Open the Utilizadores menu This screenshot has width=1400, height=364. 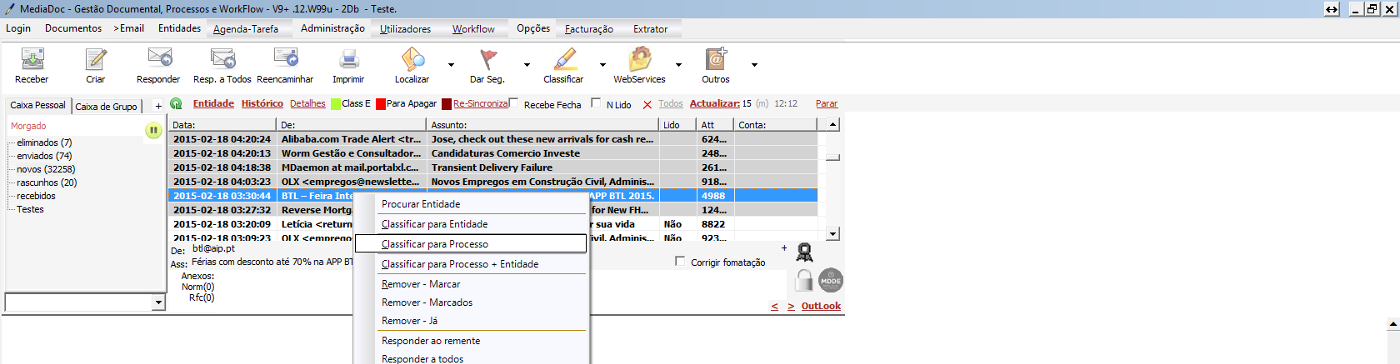click(x=406, y=29)
